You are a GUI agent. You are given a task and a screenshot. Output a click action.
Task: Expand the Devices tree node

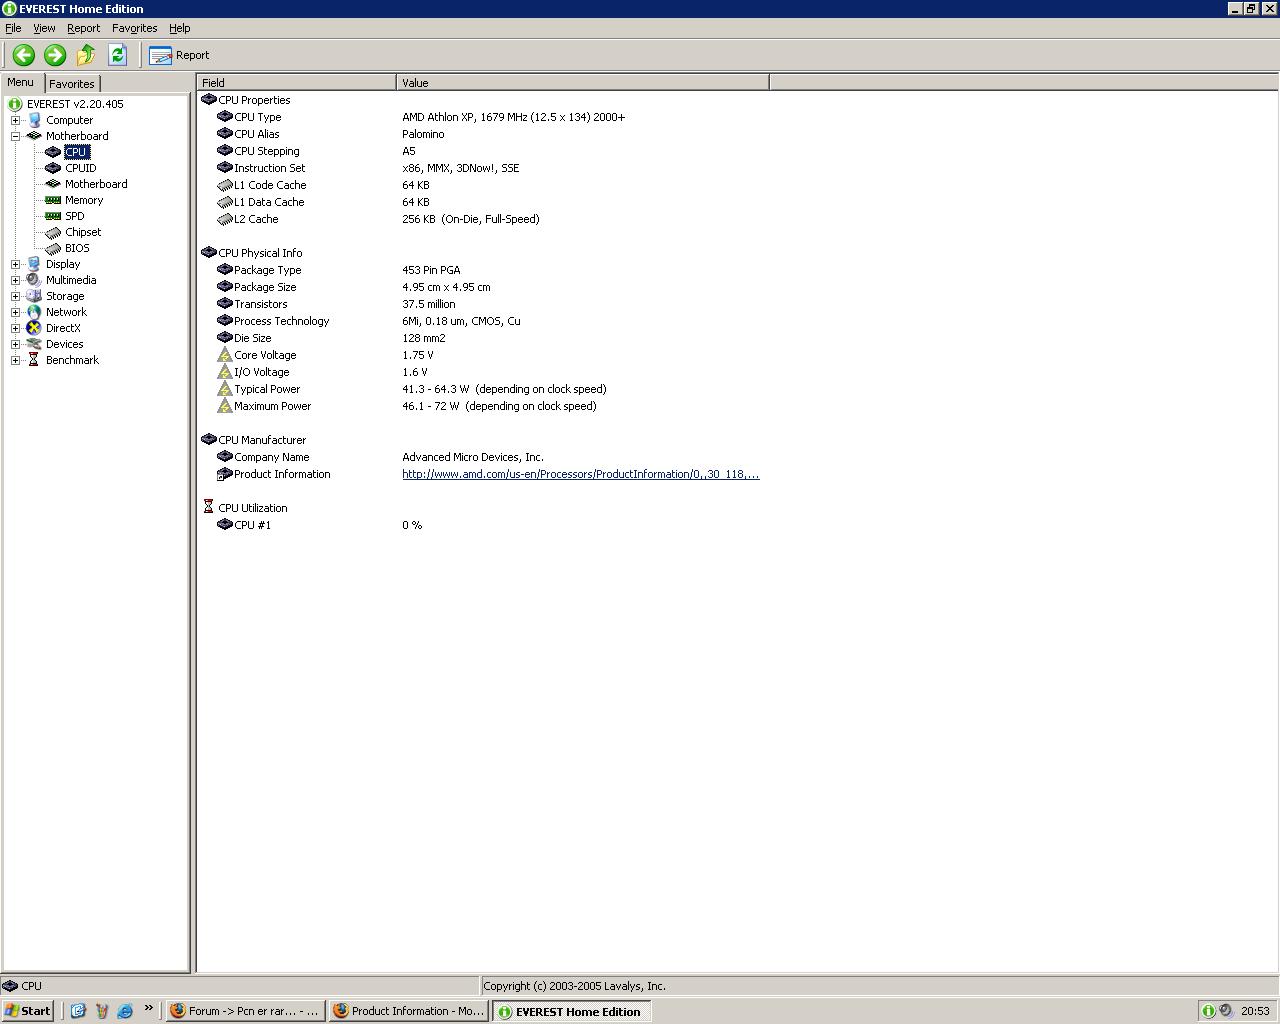[15, 344]
